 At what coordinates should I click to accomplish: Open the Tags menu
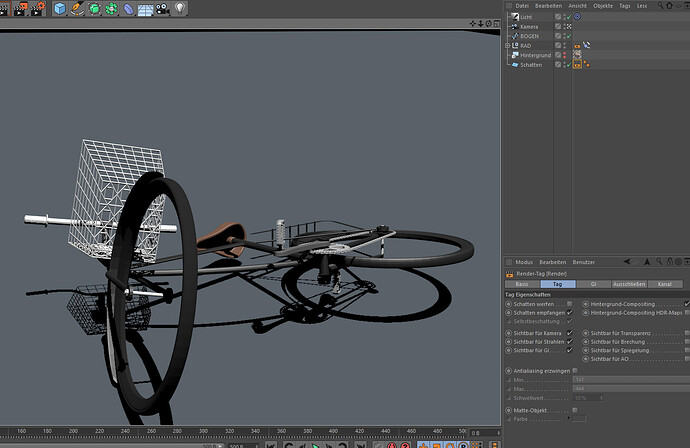(624, 6)
